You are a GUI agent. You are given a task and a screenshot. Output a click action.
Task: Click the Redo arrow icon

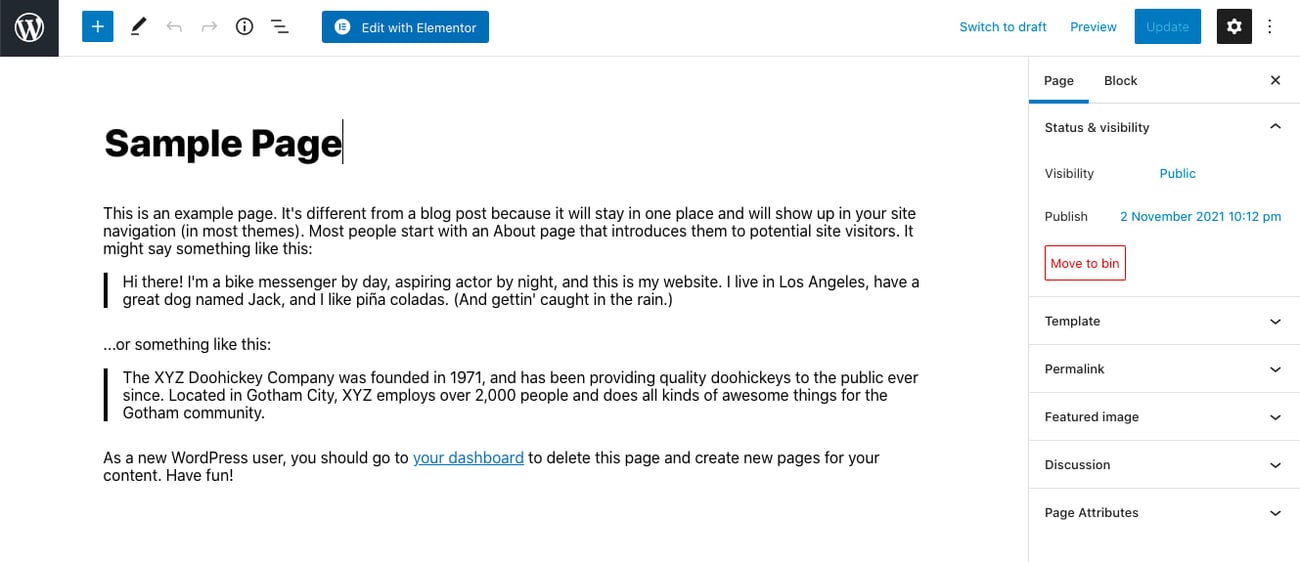(x=209, y=27)
